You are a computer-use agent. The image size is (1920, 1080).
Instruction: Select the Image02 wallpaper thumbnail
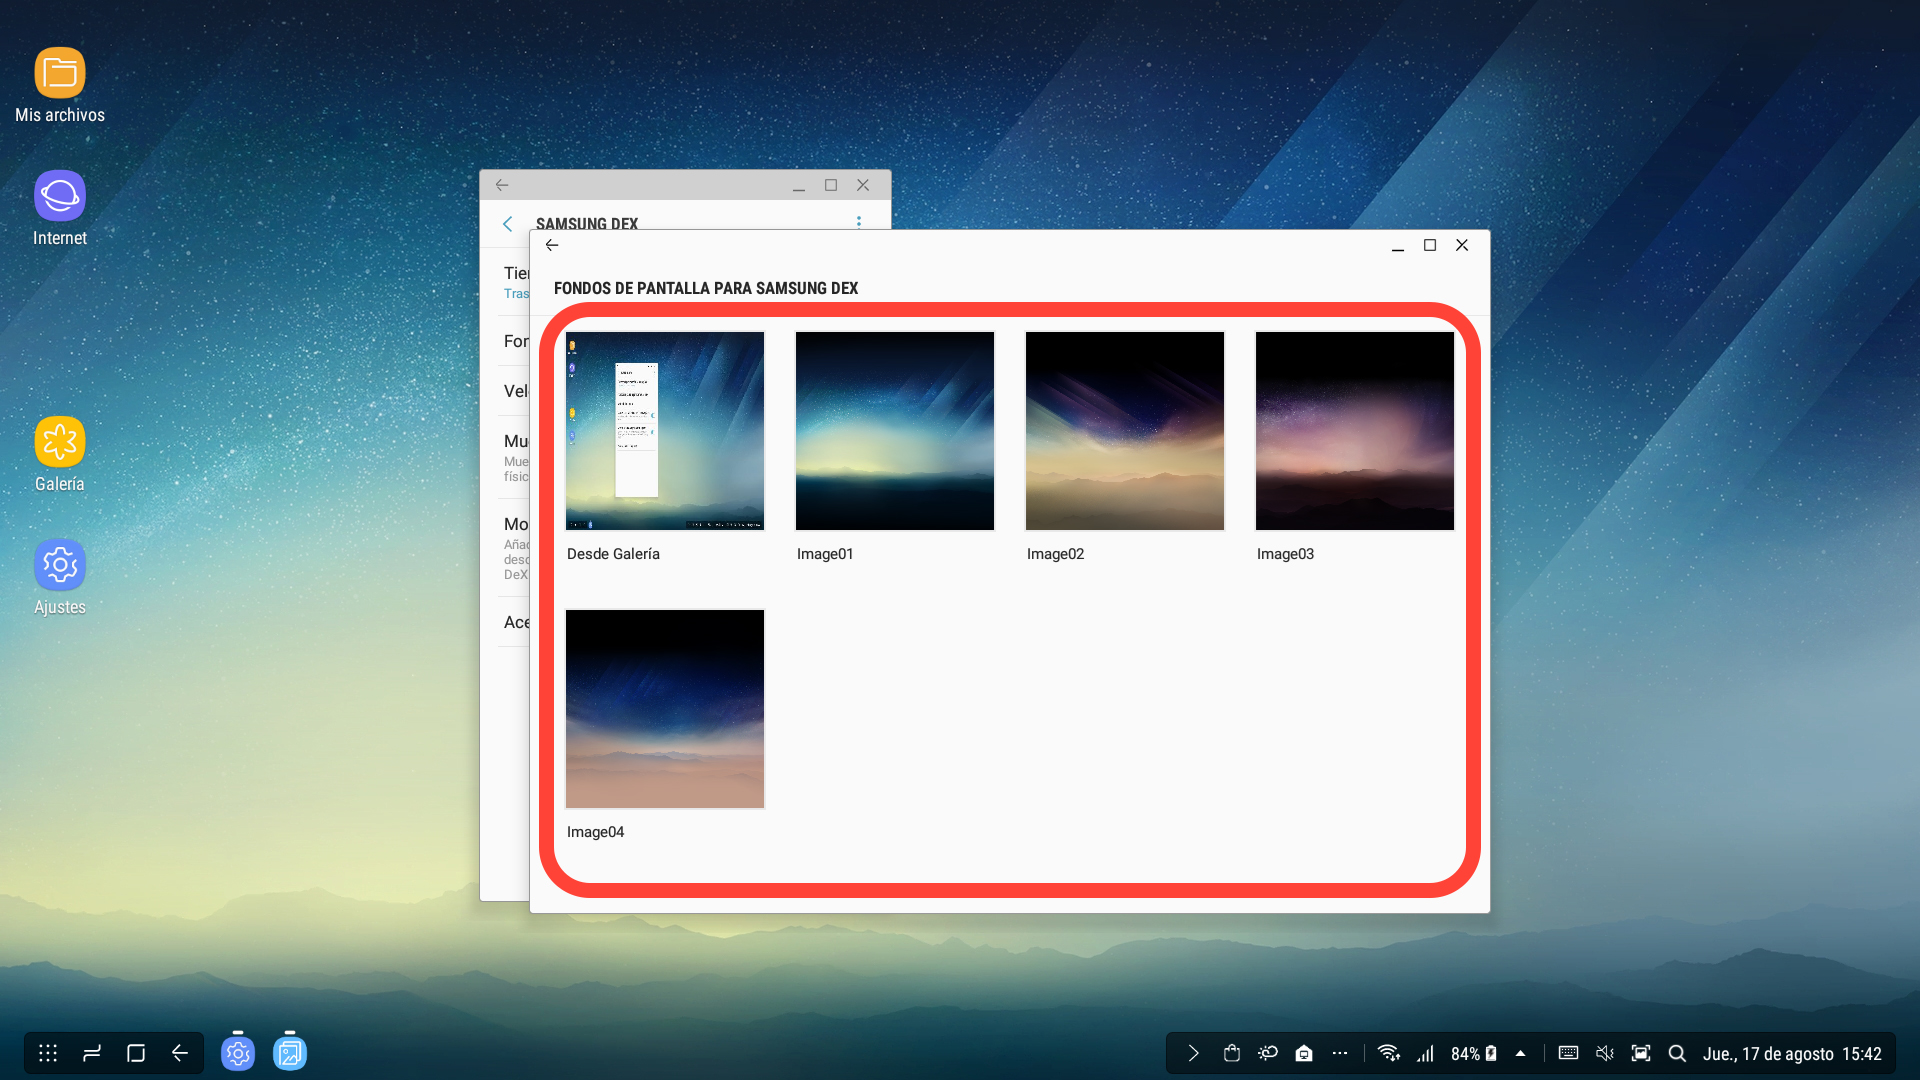(1125, 431)
